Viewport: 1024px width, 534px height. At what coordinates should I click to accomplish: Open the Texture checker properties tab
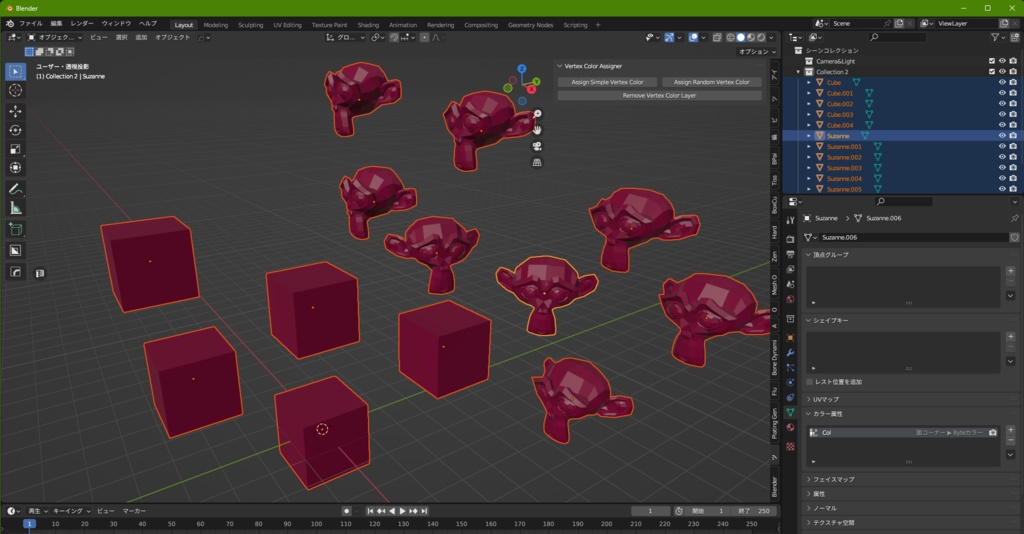tap(790, 447)
